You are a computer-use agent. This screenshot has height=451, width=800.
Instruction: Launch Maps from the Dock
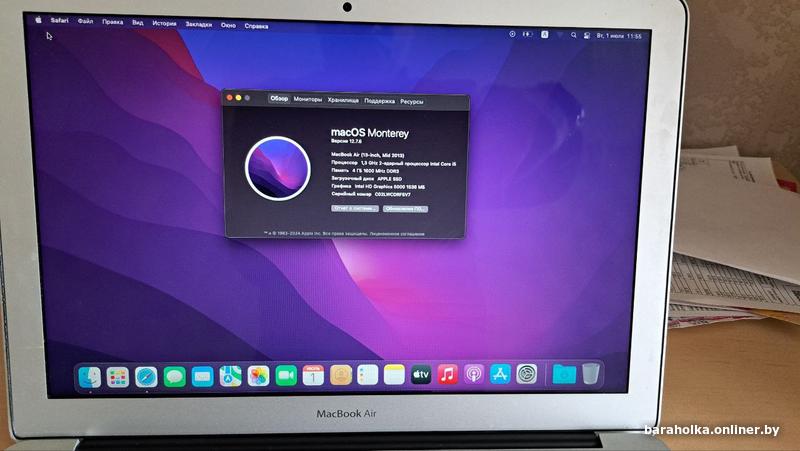[x=231, y=376]
